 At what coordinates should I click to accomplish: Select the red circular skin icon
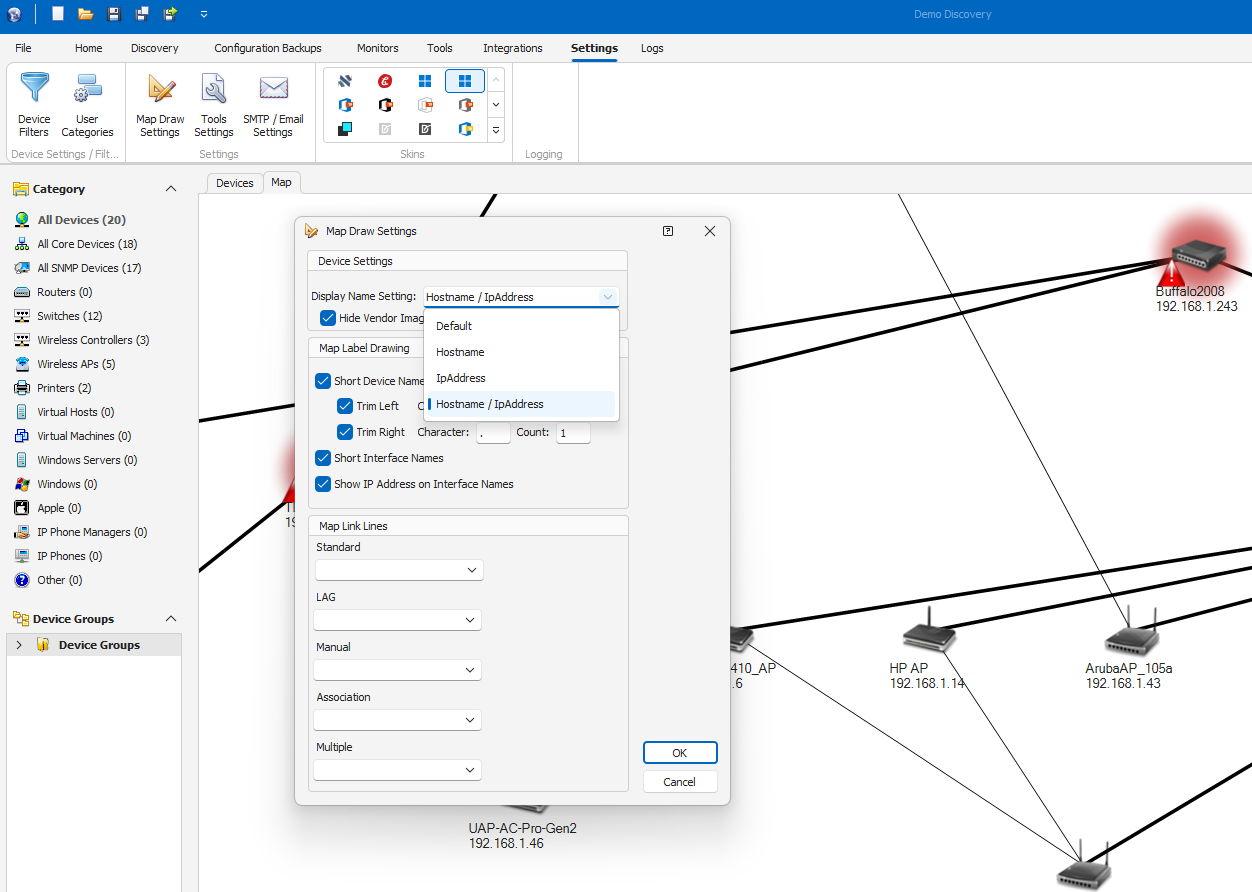pos(385,81)
